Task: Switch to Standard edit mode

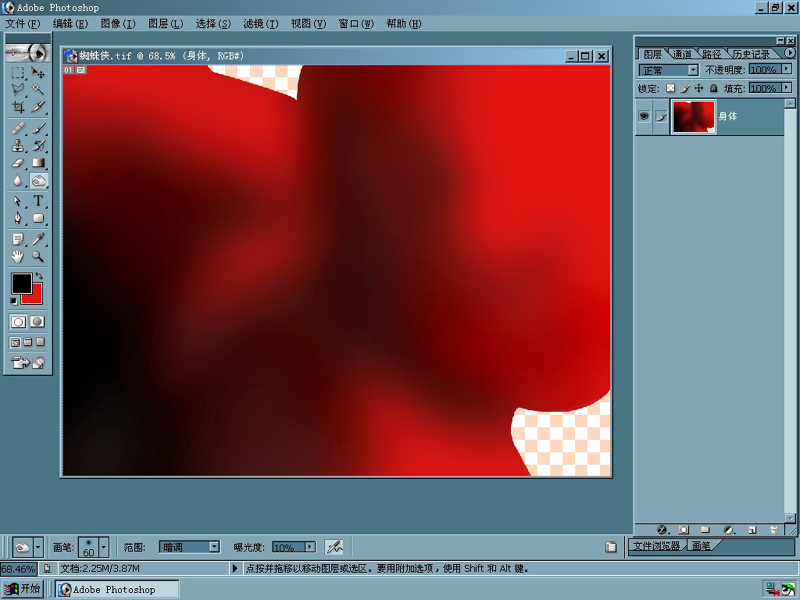Action: pos(18,322)
